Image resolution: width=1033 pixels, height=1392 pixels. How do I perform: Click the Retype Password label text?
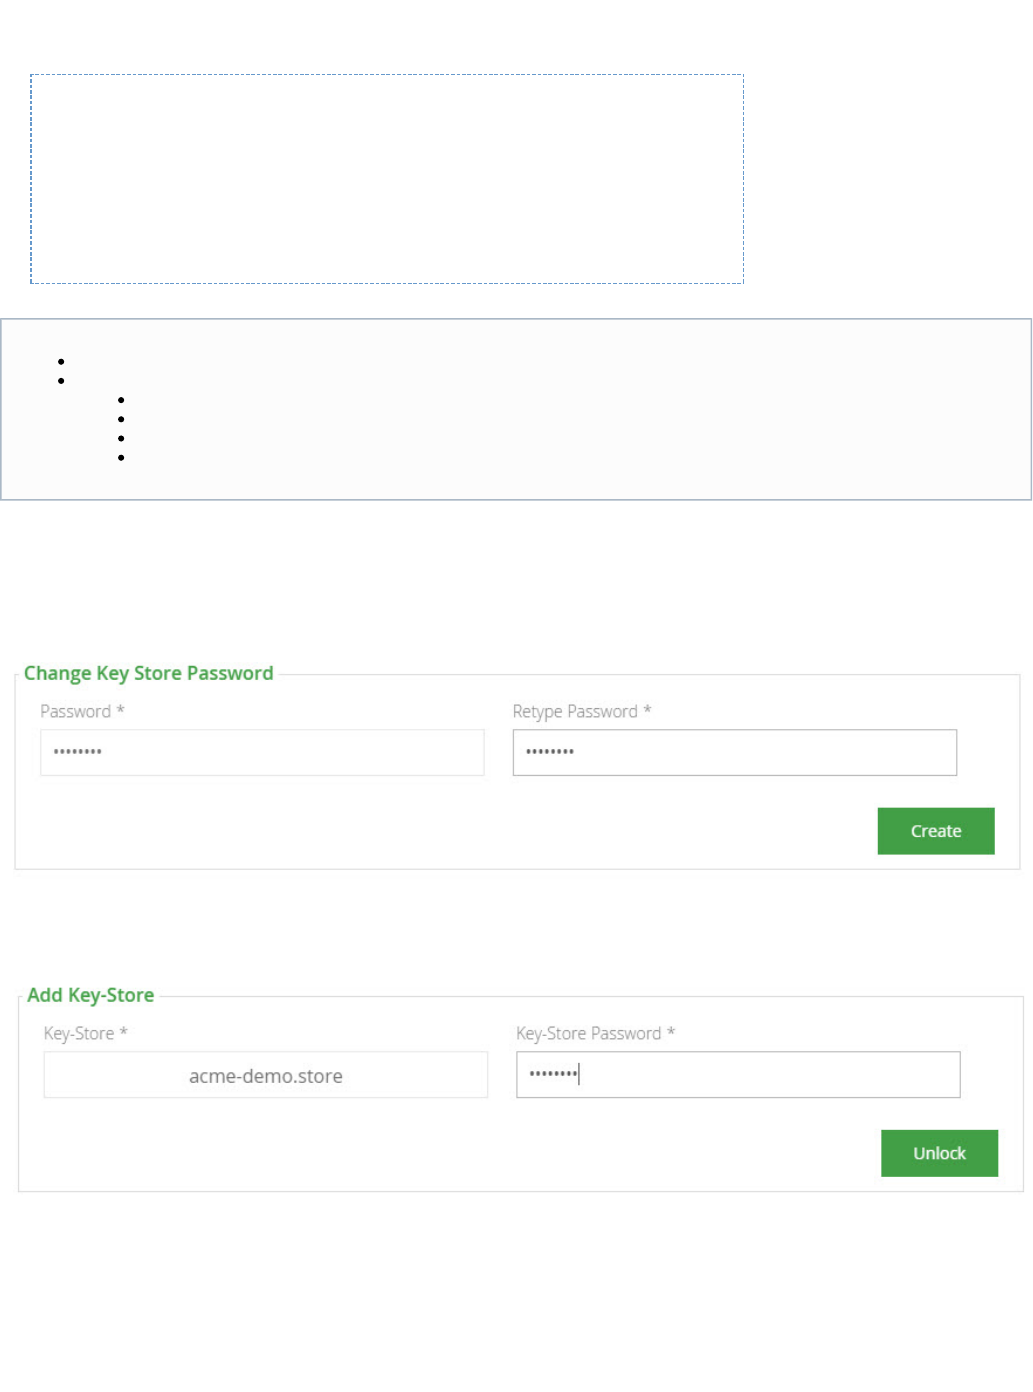click(575, 711)
